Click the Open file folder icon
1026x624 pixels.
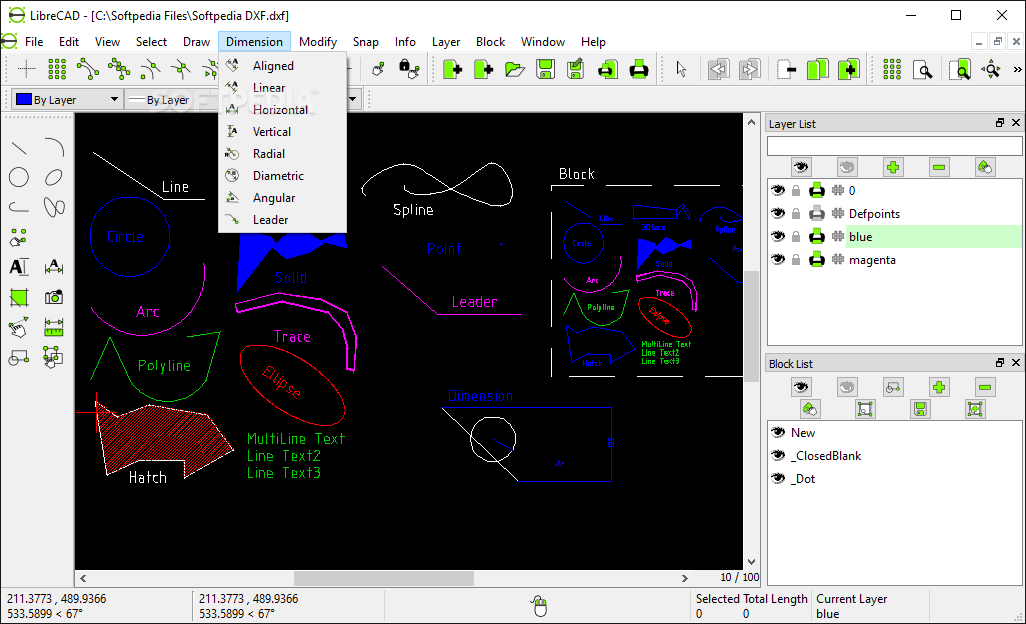pos(515,69)
